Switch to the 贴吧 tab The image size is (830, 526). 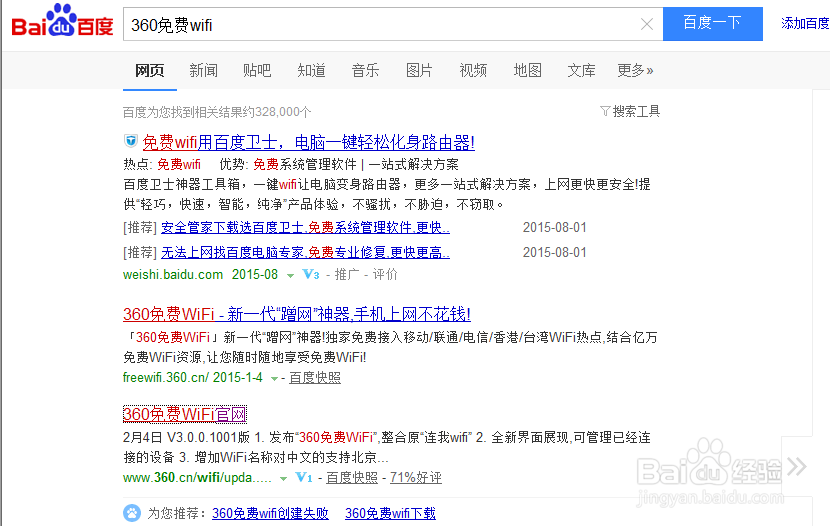point(257,70)
